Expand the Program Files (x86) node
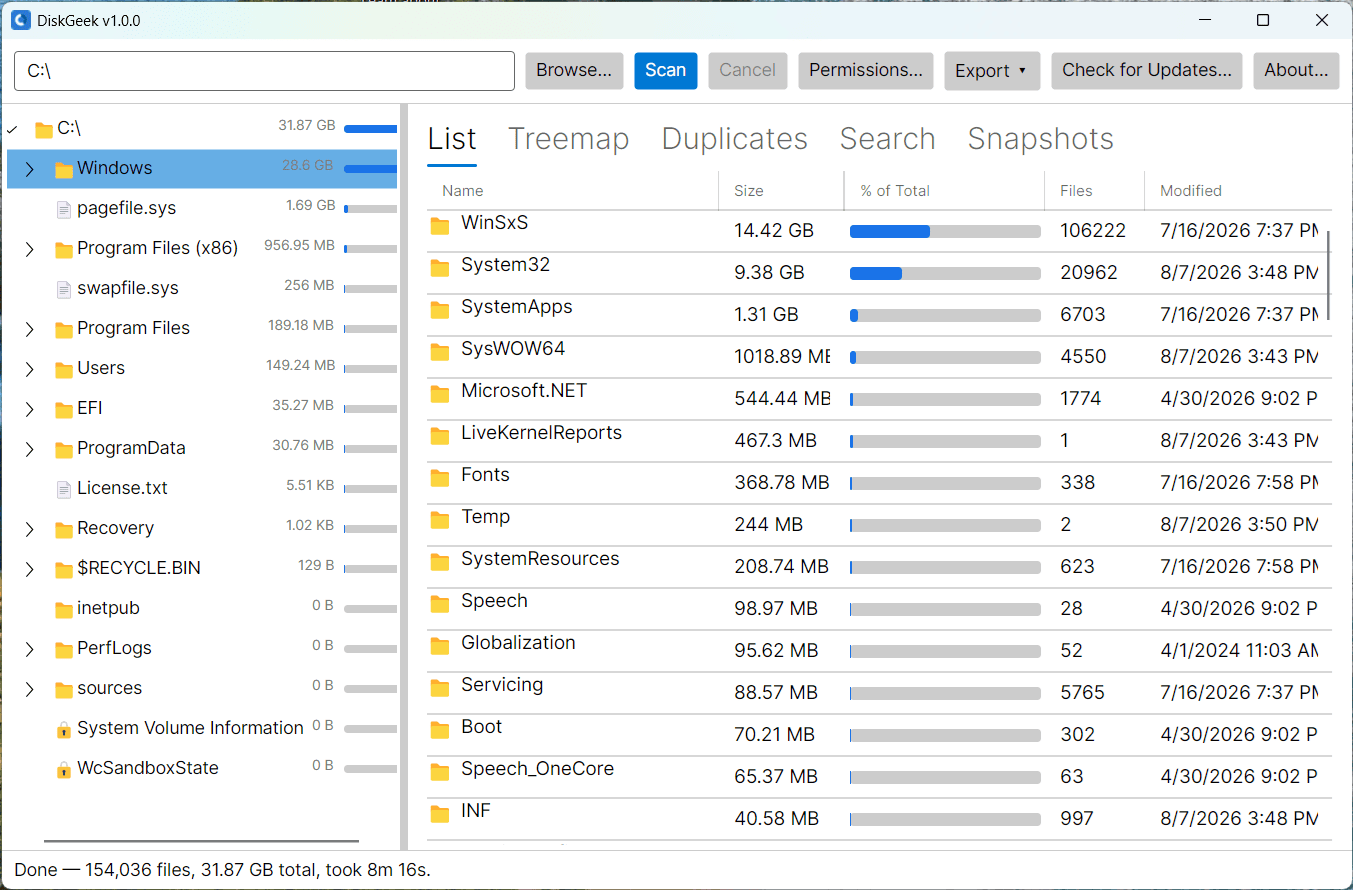The image size is (1353, 890). point(29,249)
